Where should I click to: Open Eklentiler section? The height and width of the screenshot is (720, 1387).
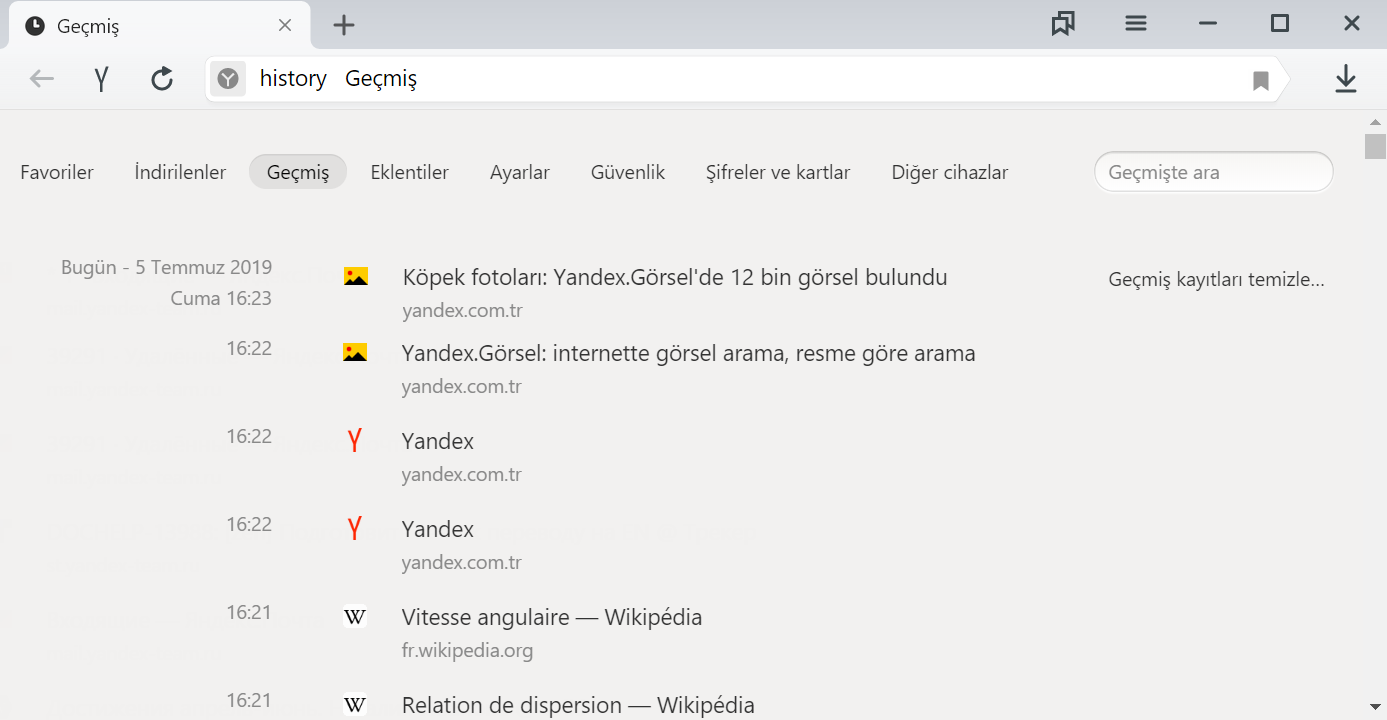pos(410,172)
